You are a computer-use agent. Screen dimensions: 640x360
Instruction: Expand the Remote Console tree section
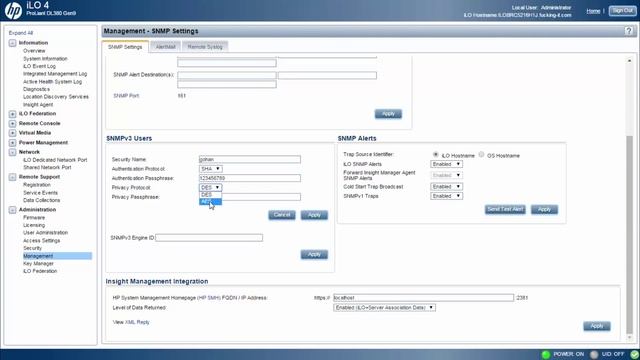(12, 123)
